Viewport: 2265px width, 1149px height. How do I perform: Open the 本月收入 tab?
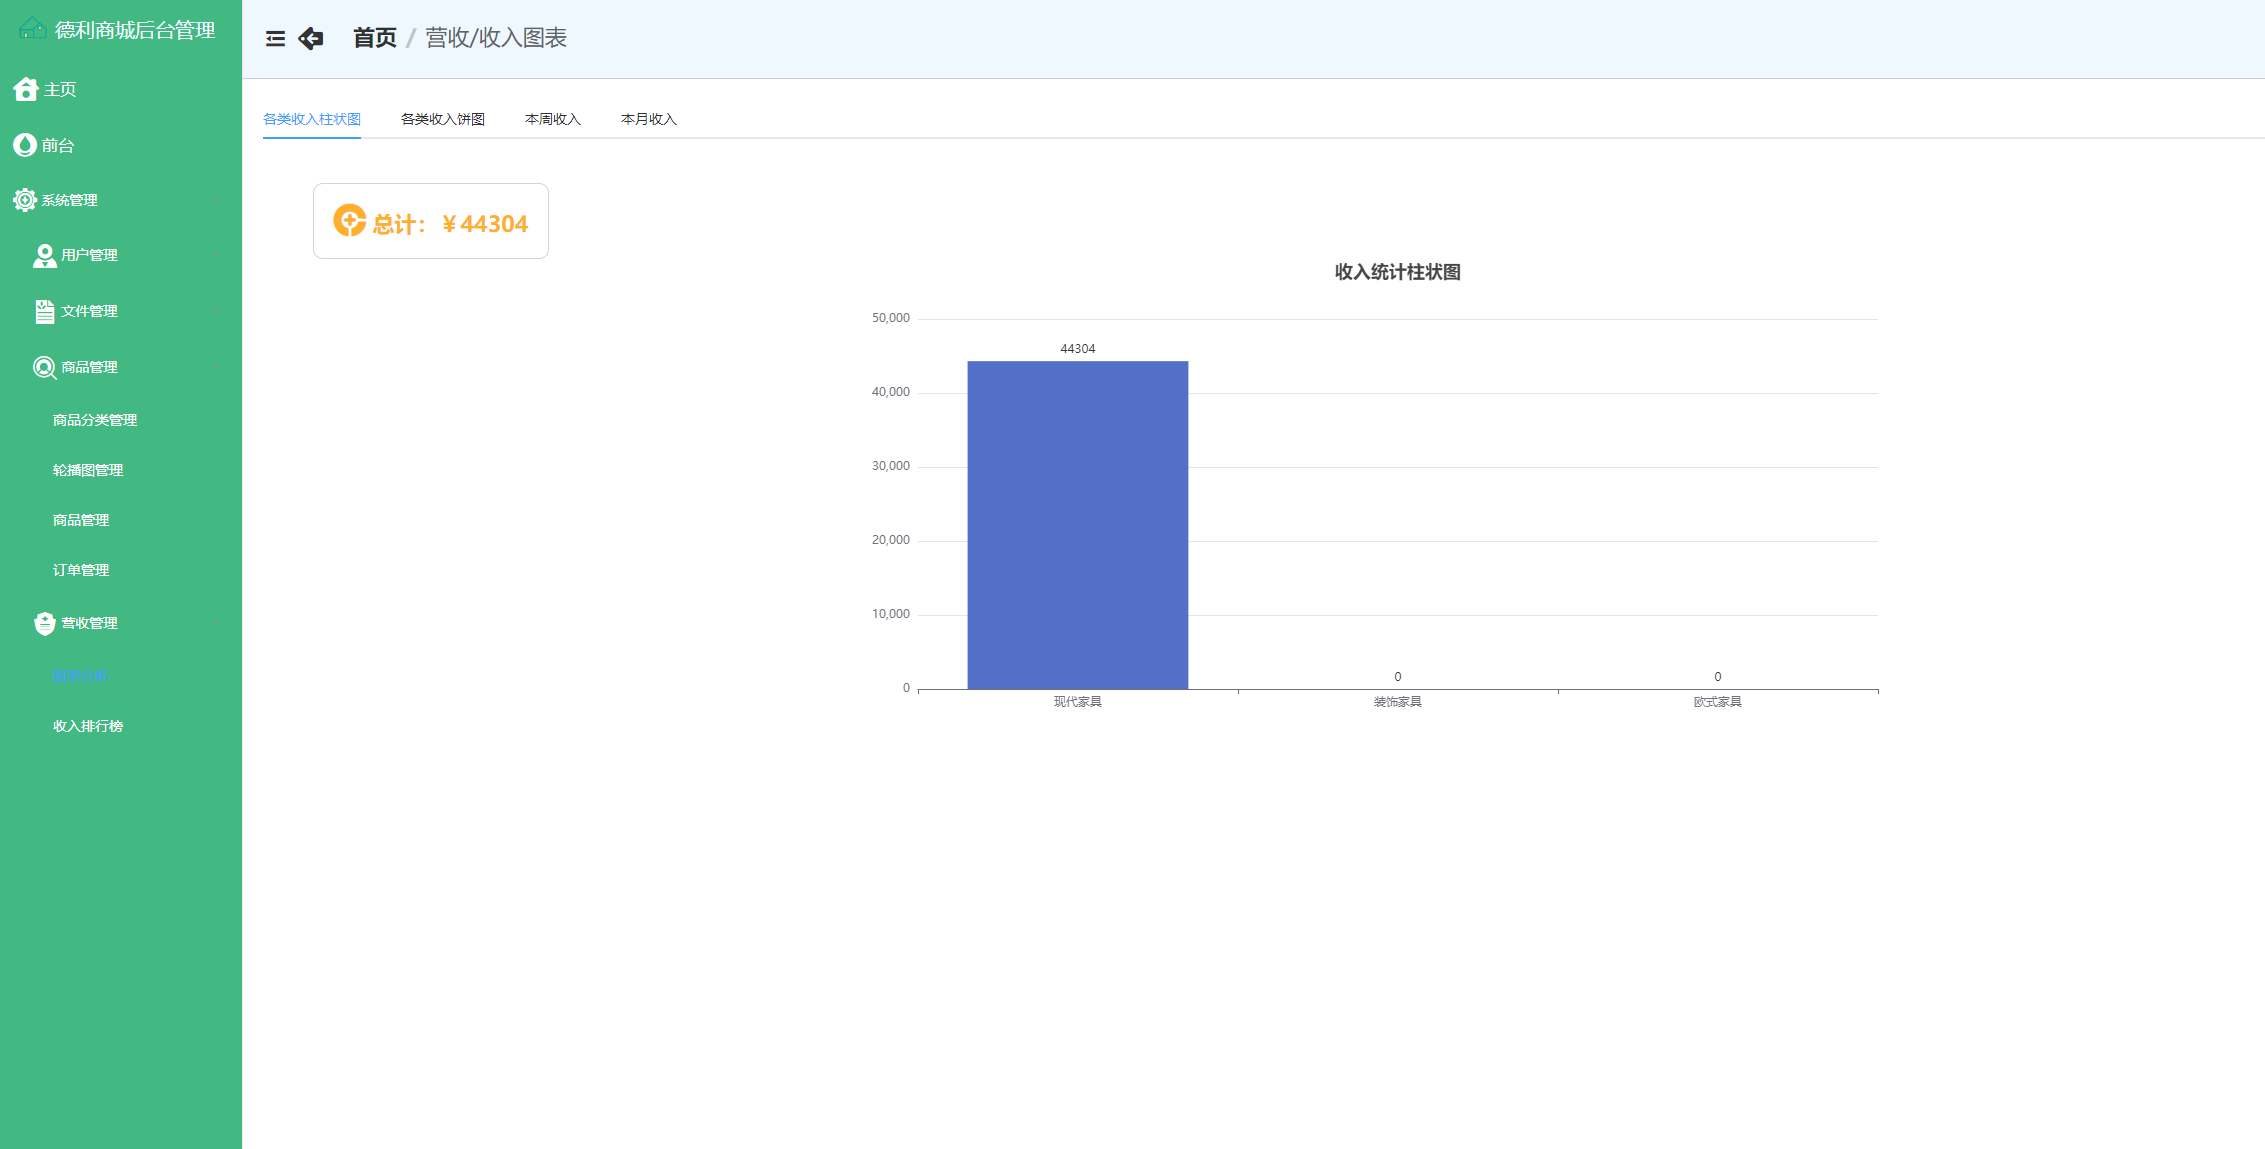pyautogui.click(x=649, y=119)
